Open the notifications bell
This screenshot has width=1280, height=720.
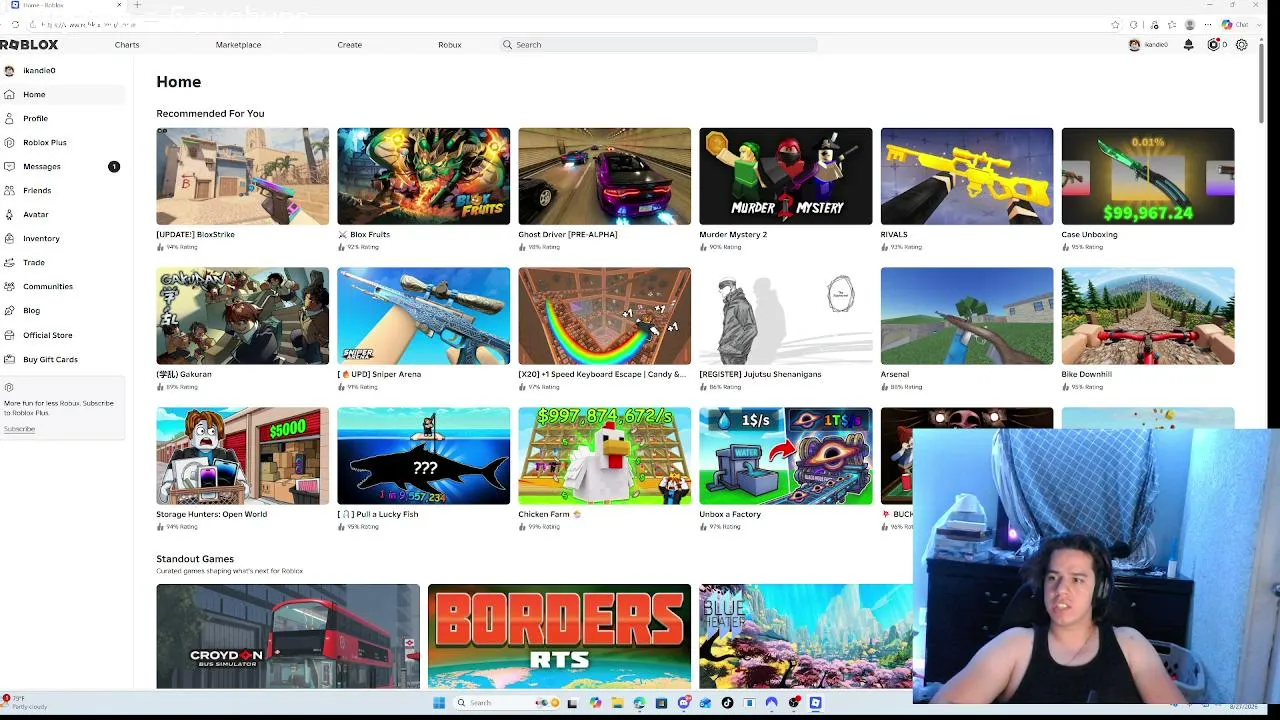[1188, 45]
